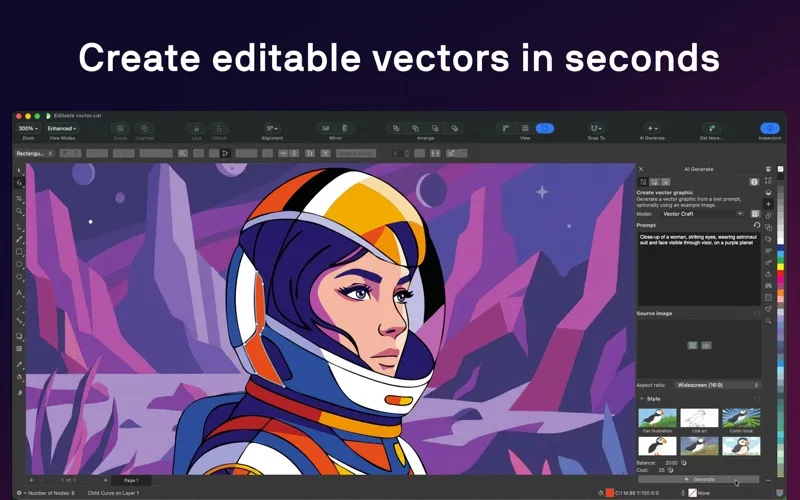The width and height of the screenshot is (800, 500).
Task: Choose the Comic book style thumbnail
Action: [x=741, y=418]
